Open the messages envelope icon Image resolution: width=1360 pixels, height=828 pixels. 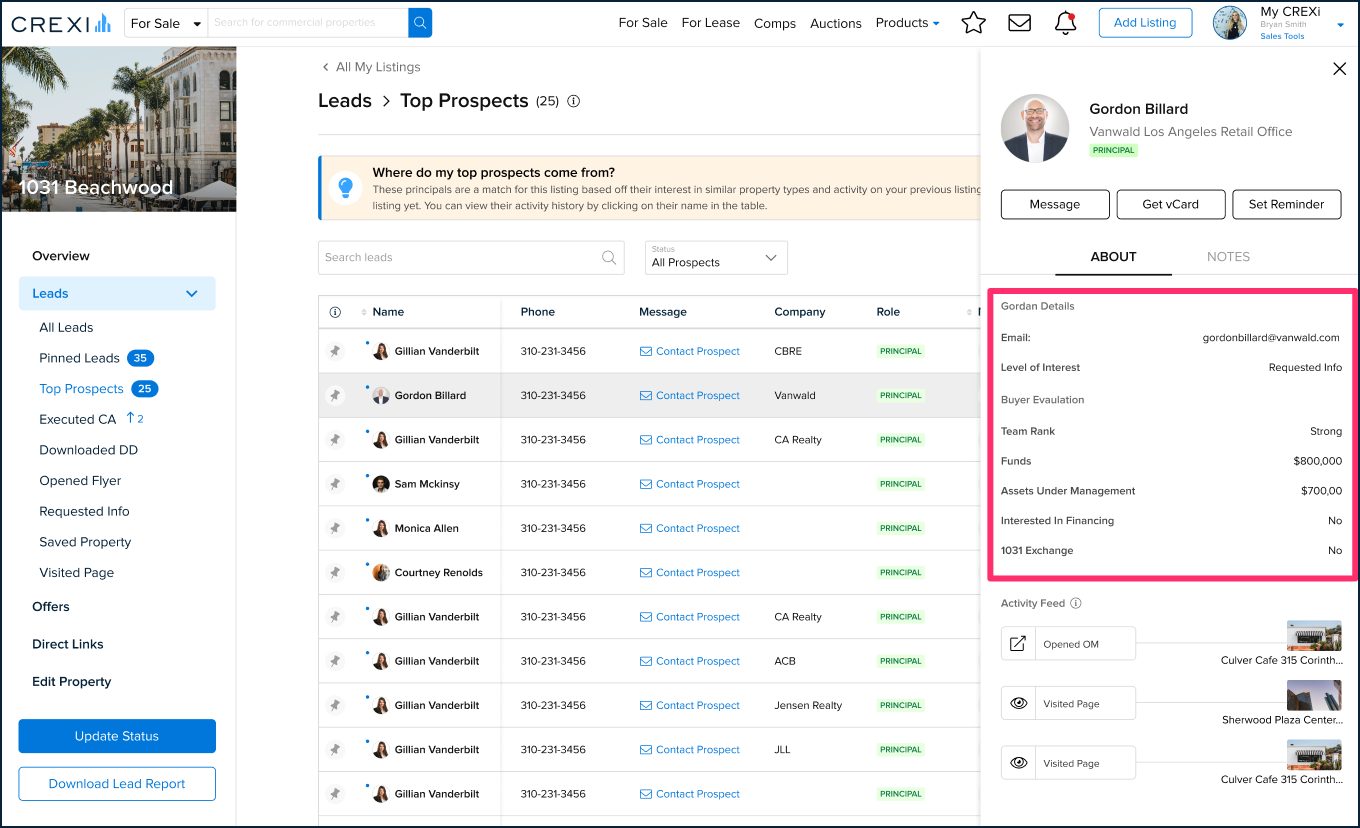(x=1019, y=22)
